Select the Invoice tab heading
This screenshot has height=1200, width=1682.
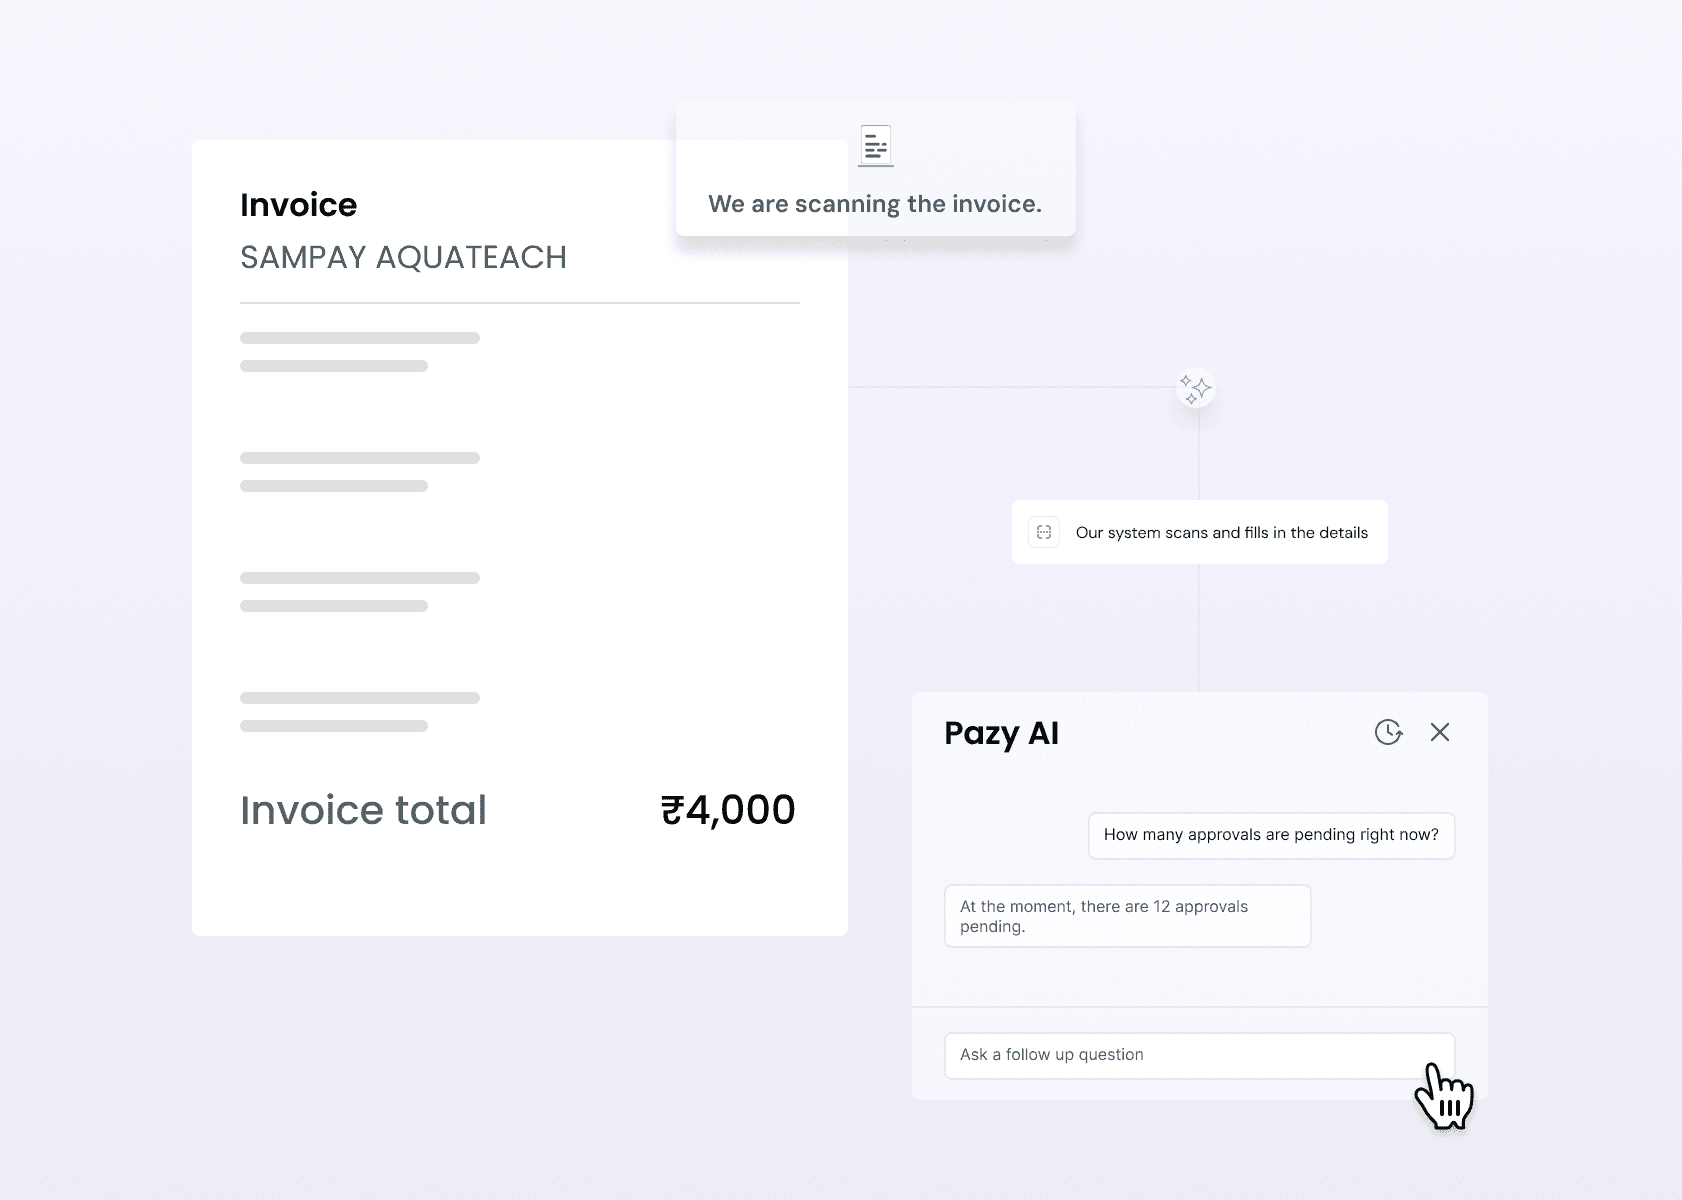[298, 204]
